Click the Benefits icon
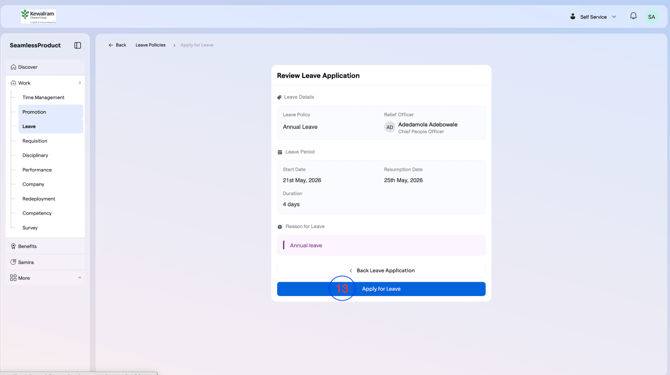 tap(13, 246)
